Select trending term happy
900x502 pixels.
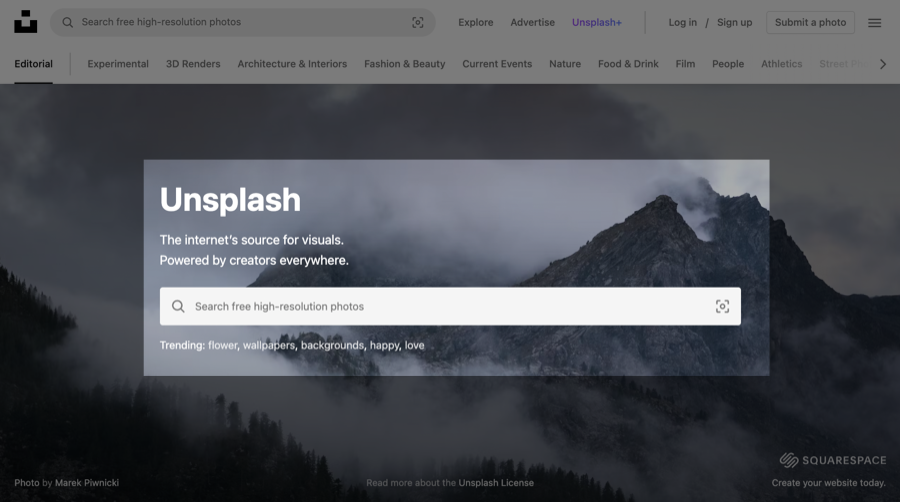click(x=385, y=345)
